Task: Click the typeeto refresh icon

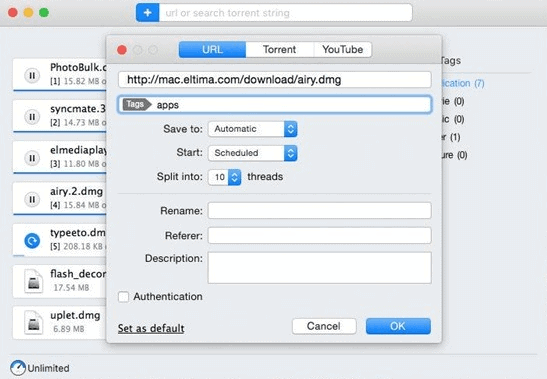Action: pyautogui.click(x=32, y=241)
